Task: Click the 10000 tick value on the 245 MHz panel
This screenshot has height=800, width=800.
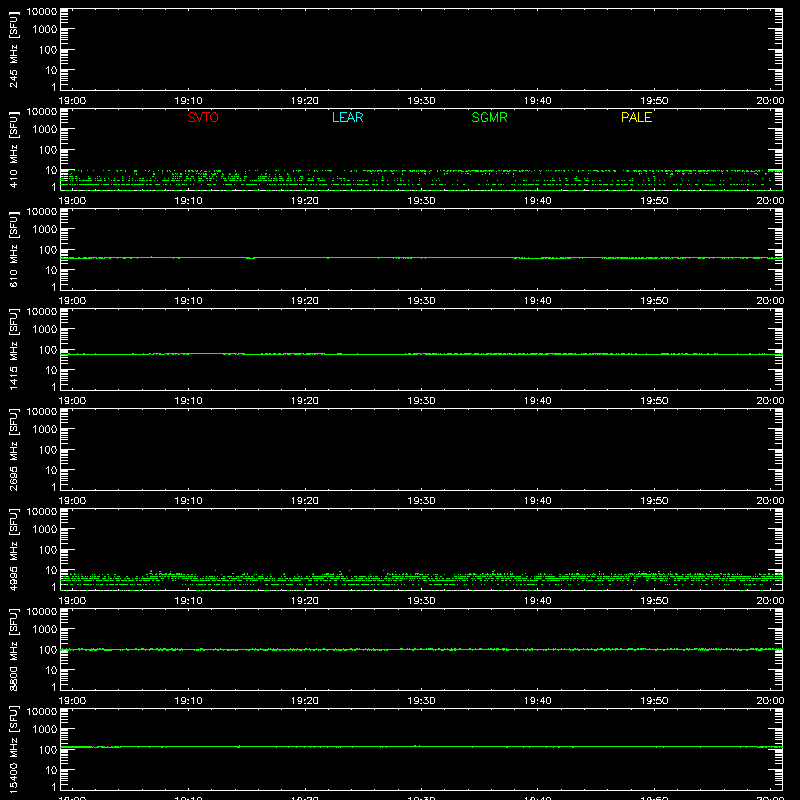Action: 42,12
